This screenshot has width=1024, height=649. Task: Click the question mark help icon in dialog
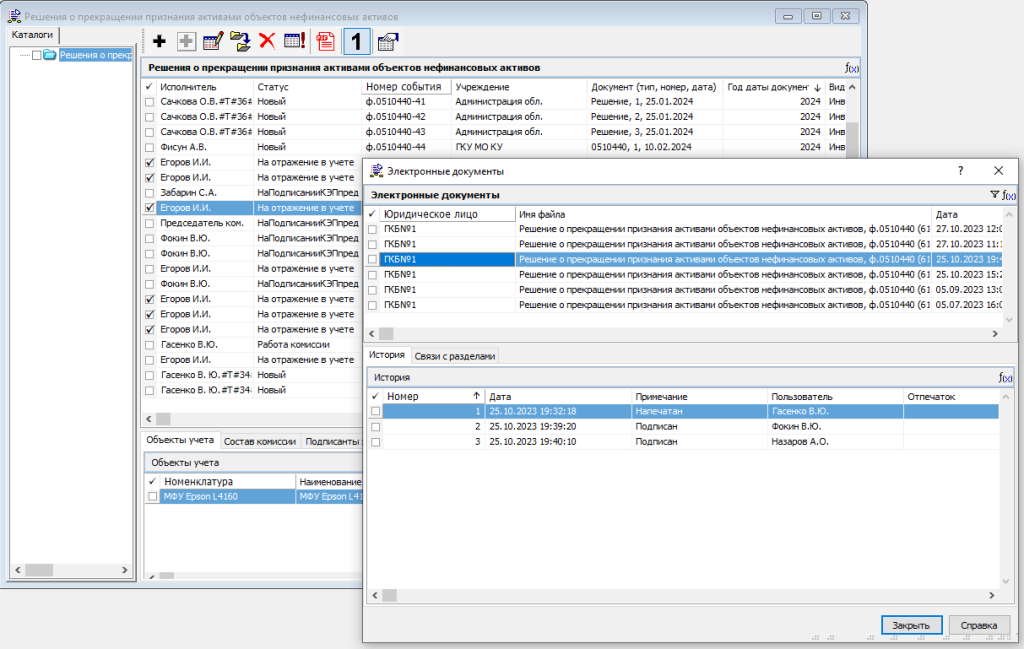pos(960,171)
